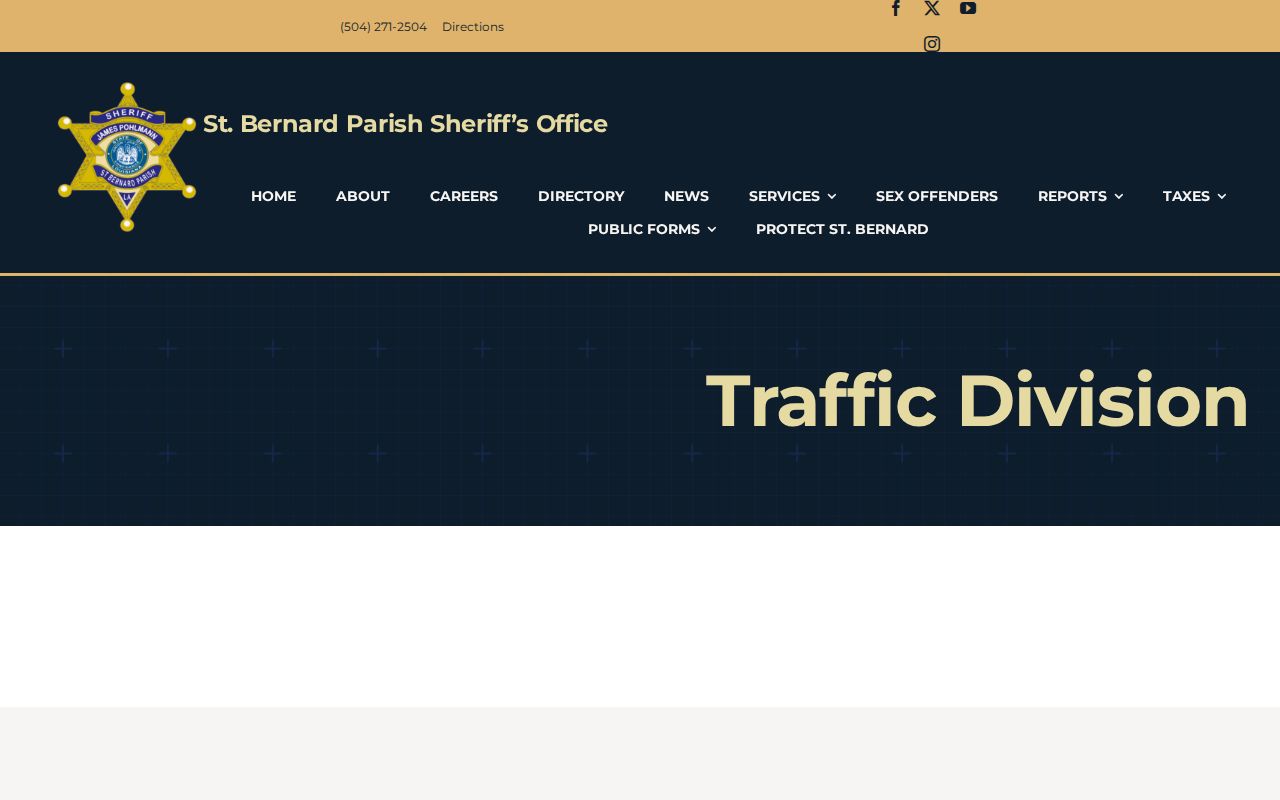Viewport: 1280px width, 800px height.
Task: Open the Directions link
Action: [473, 27]
